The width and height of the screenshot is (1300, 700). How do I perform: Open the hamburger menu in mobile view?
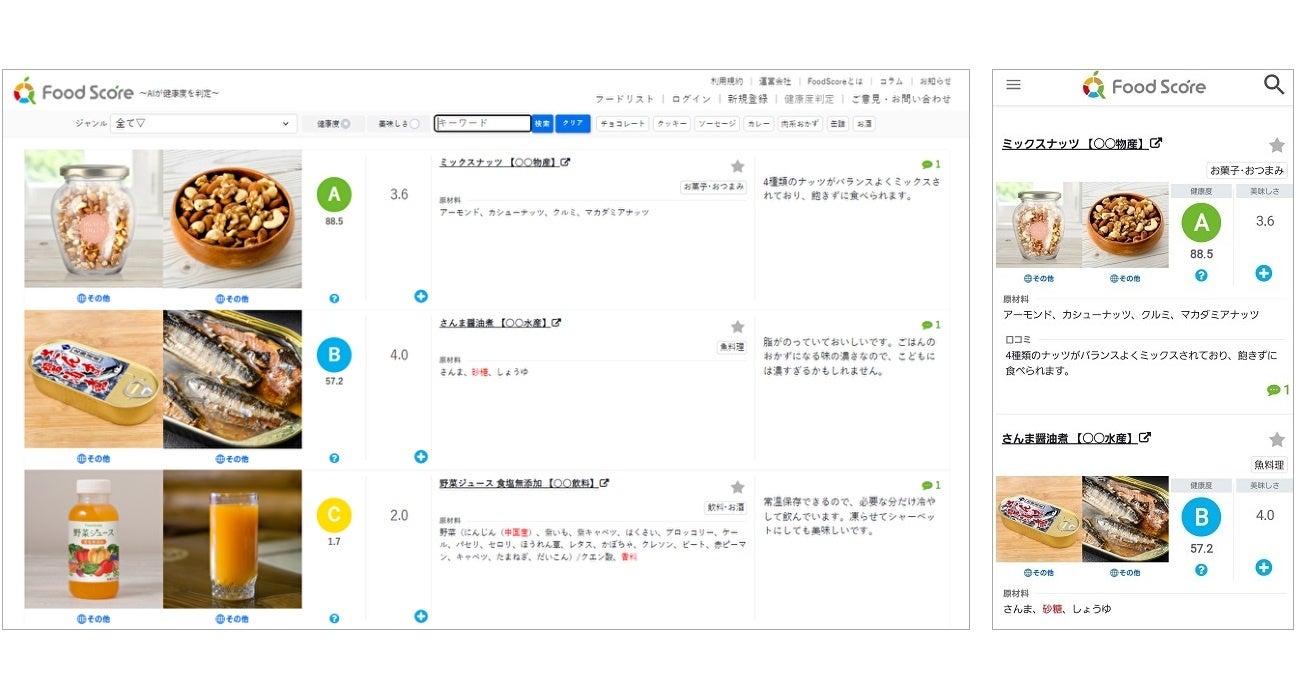[1013, 85]
